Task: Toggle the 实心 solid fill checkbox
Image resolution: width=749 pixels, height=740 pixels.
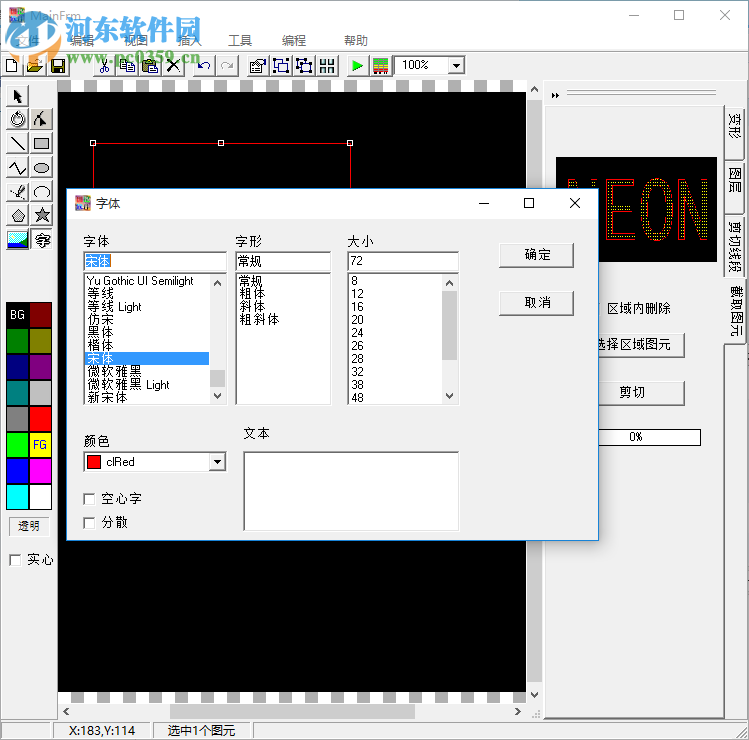Action: pos(15,560)
